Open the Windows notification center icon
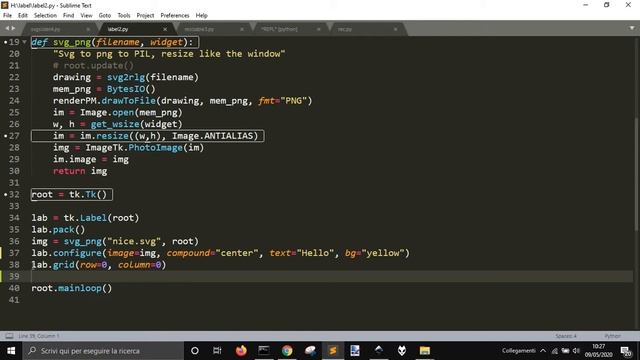Image resolution: width=640 pixels, height=360 pixels. point(626,351)
